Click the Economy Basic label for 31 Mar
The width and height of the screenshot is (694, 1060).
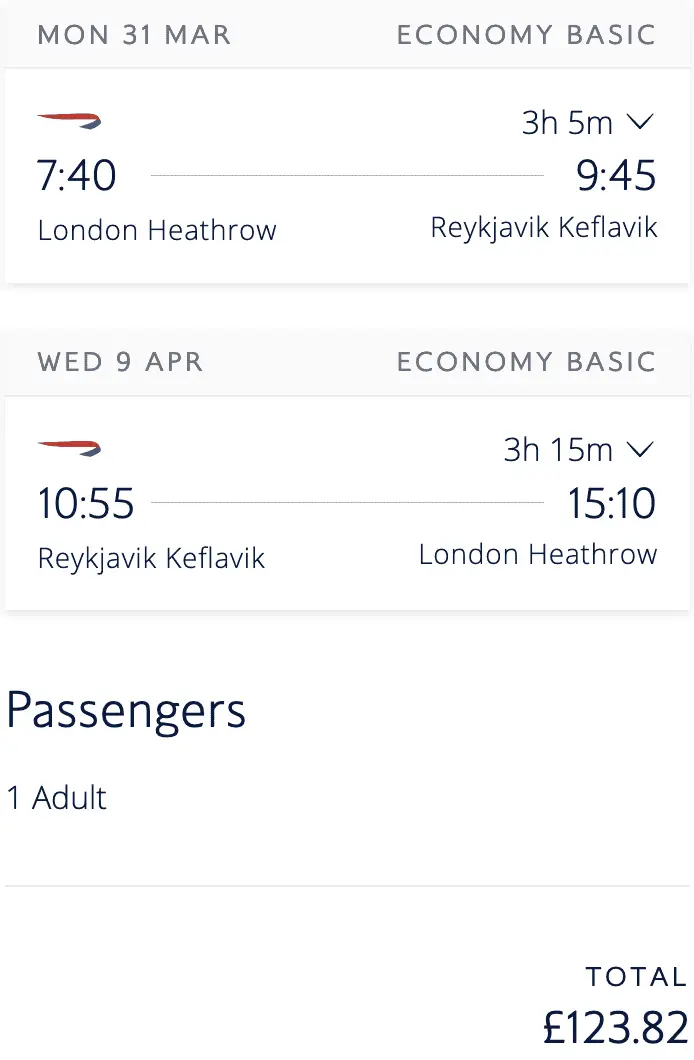[526, 35]
